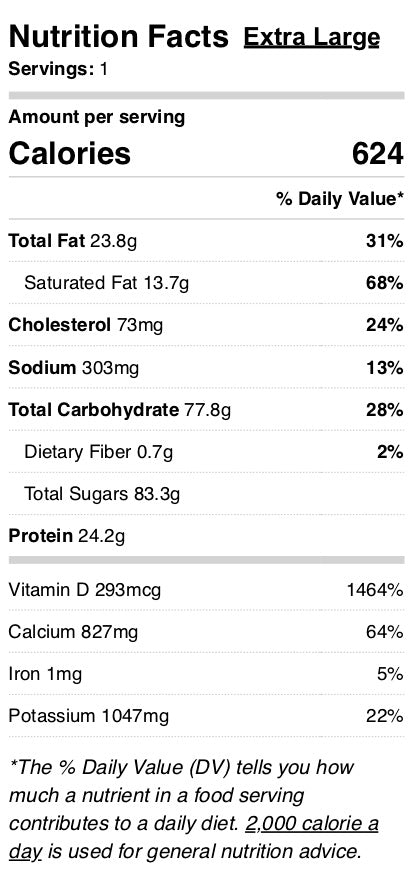Screen dimensions: 415x881
Task: Select the Potassium 1047mg row
Action: [x=207, y=716]
